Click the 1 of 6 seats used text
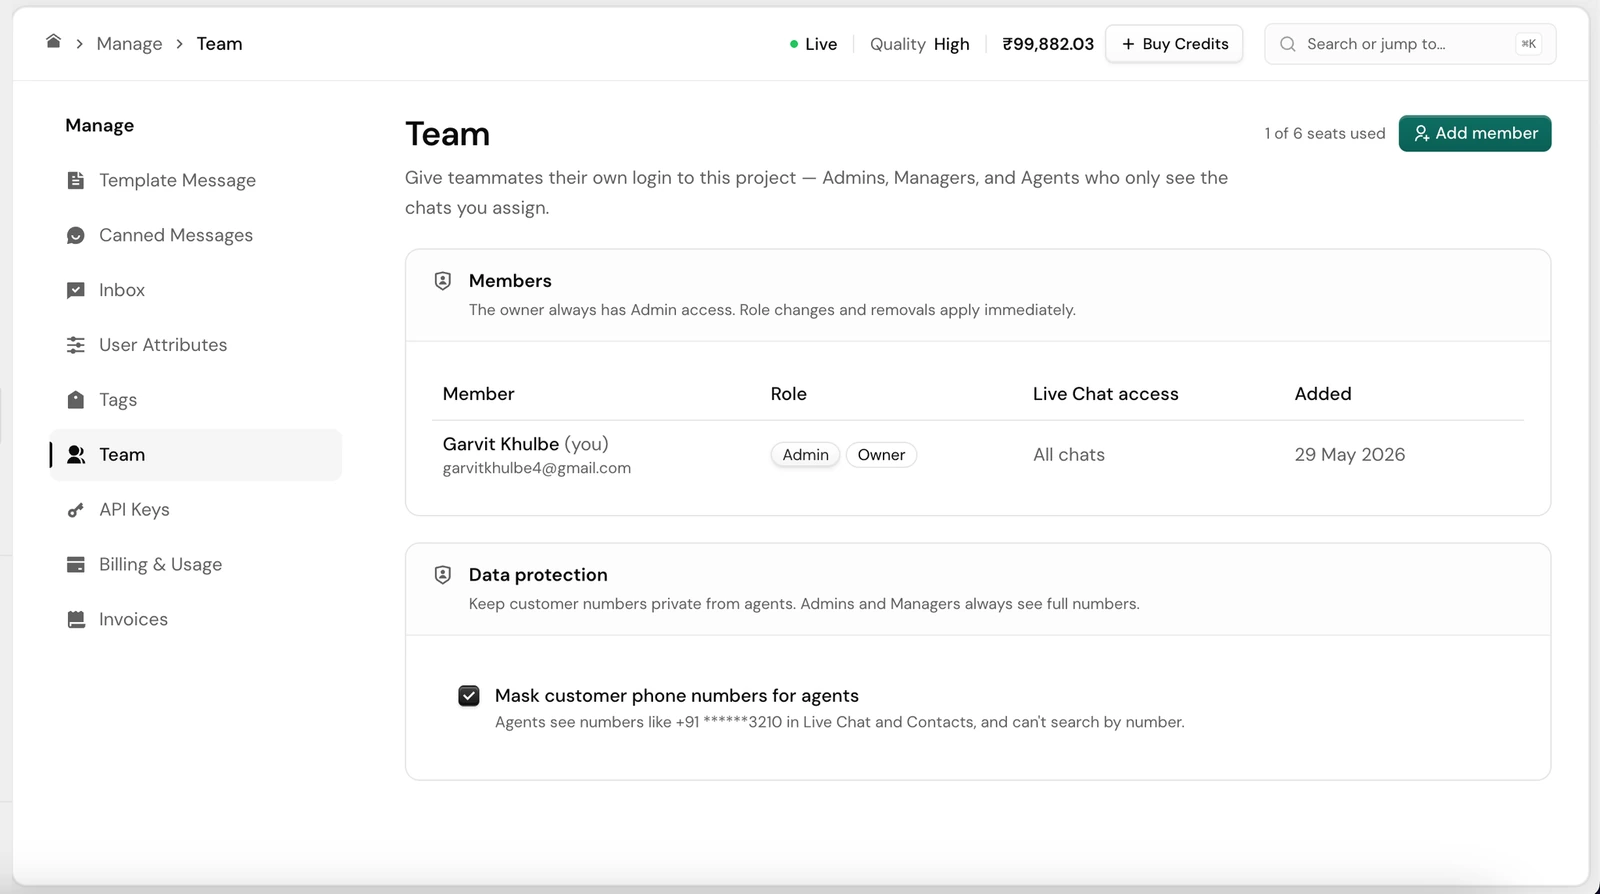This screenshot has height=894, width=1600. click(x=1325, y=133)
